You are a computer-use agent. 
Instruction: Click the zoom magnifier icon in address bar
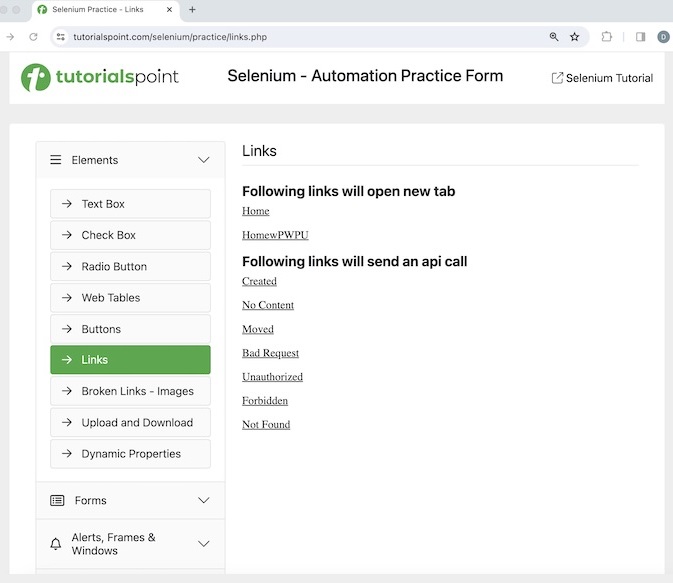pyautogui.click(x=554, y=37)
